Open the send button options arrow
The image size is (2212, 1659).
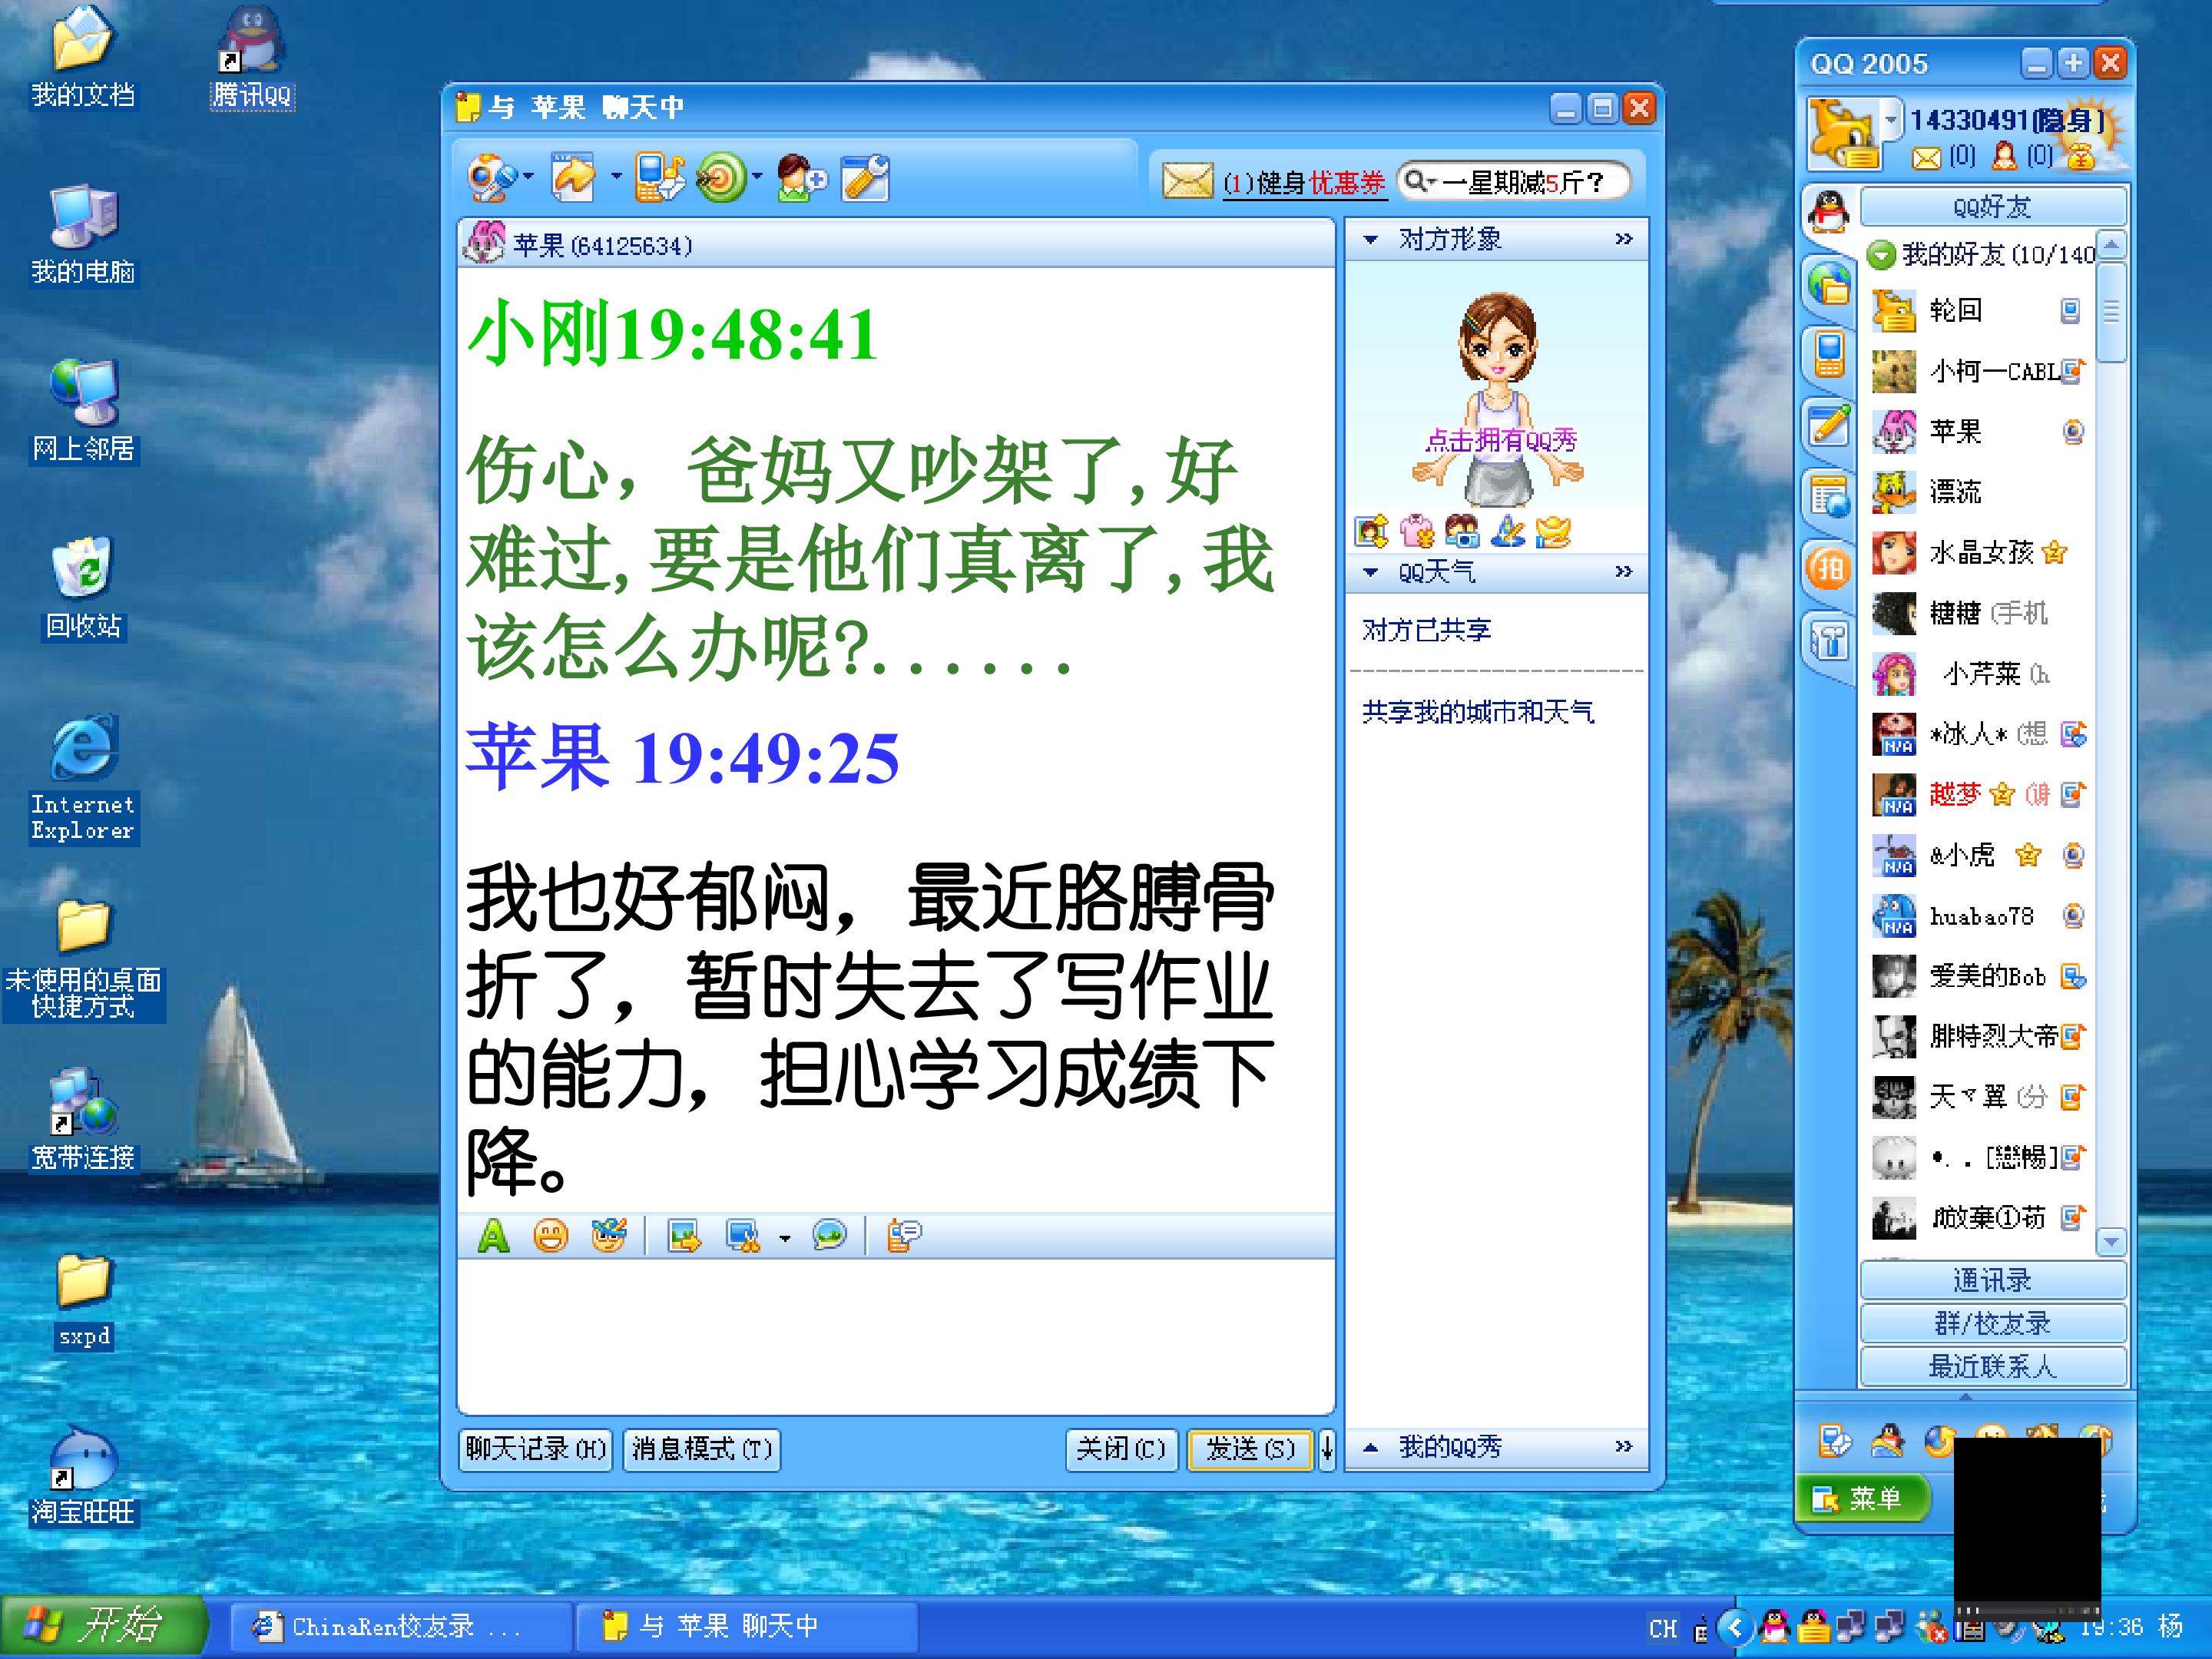1327,1449
